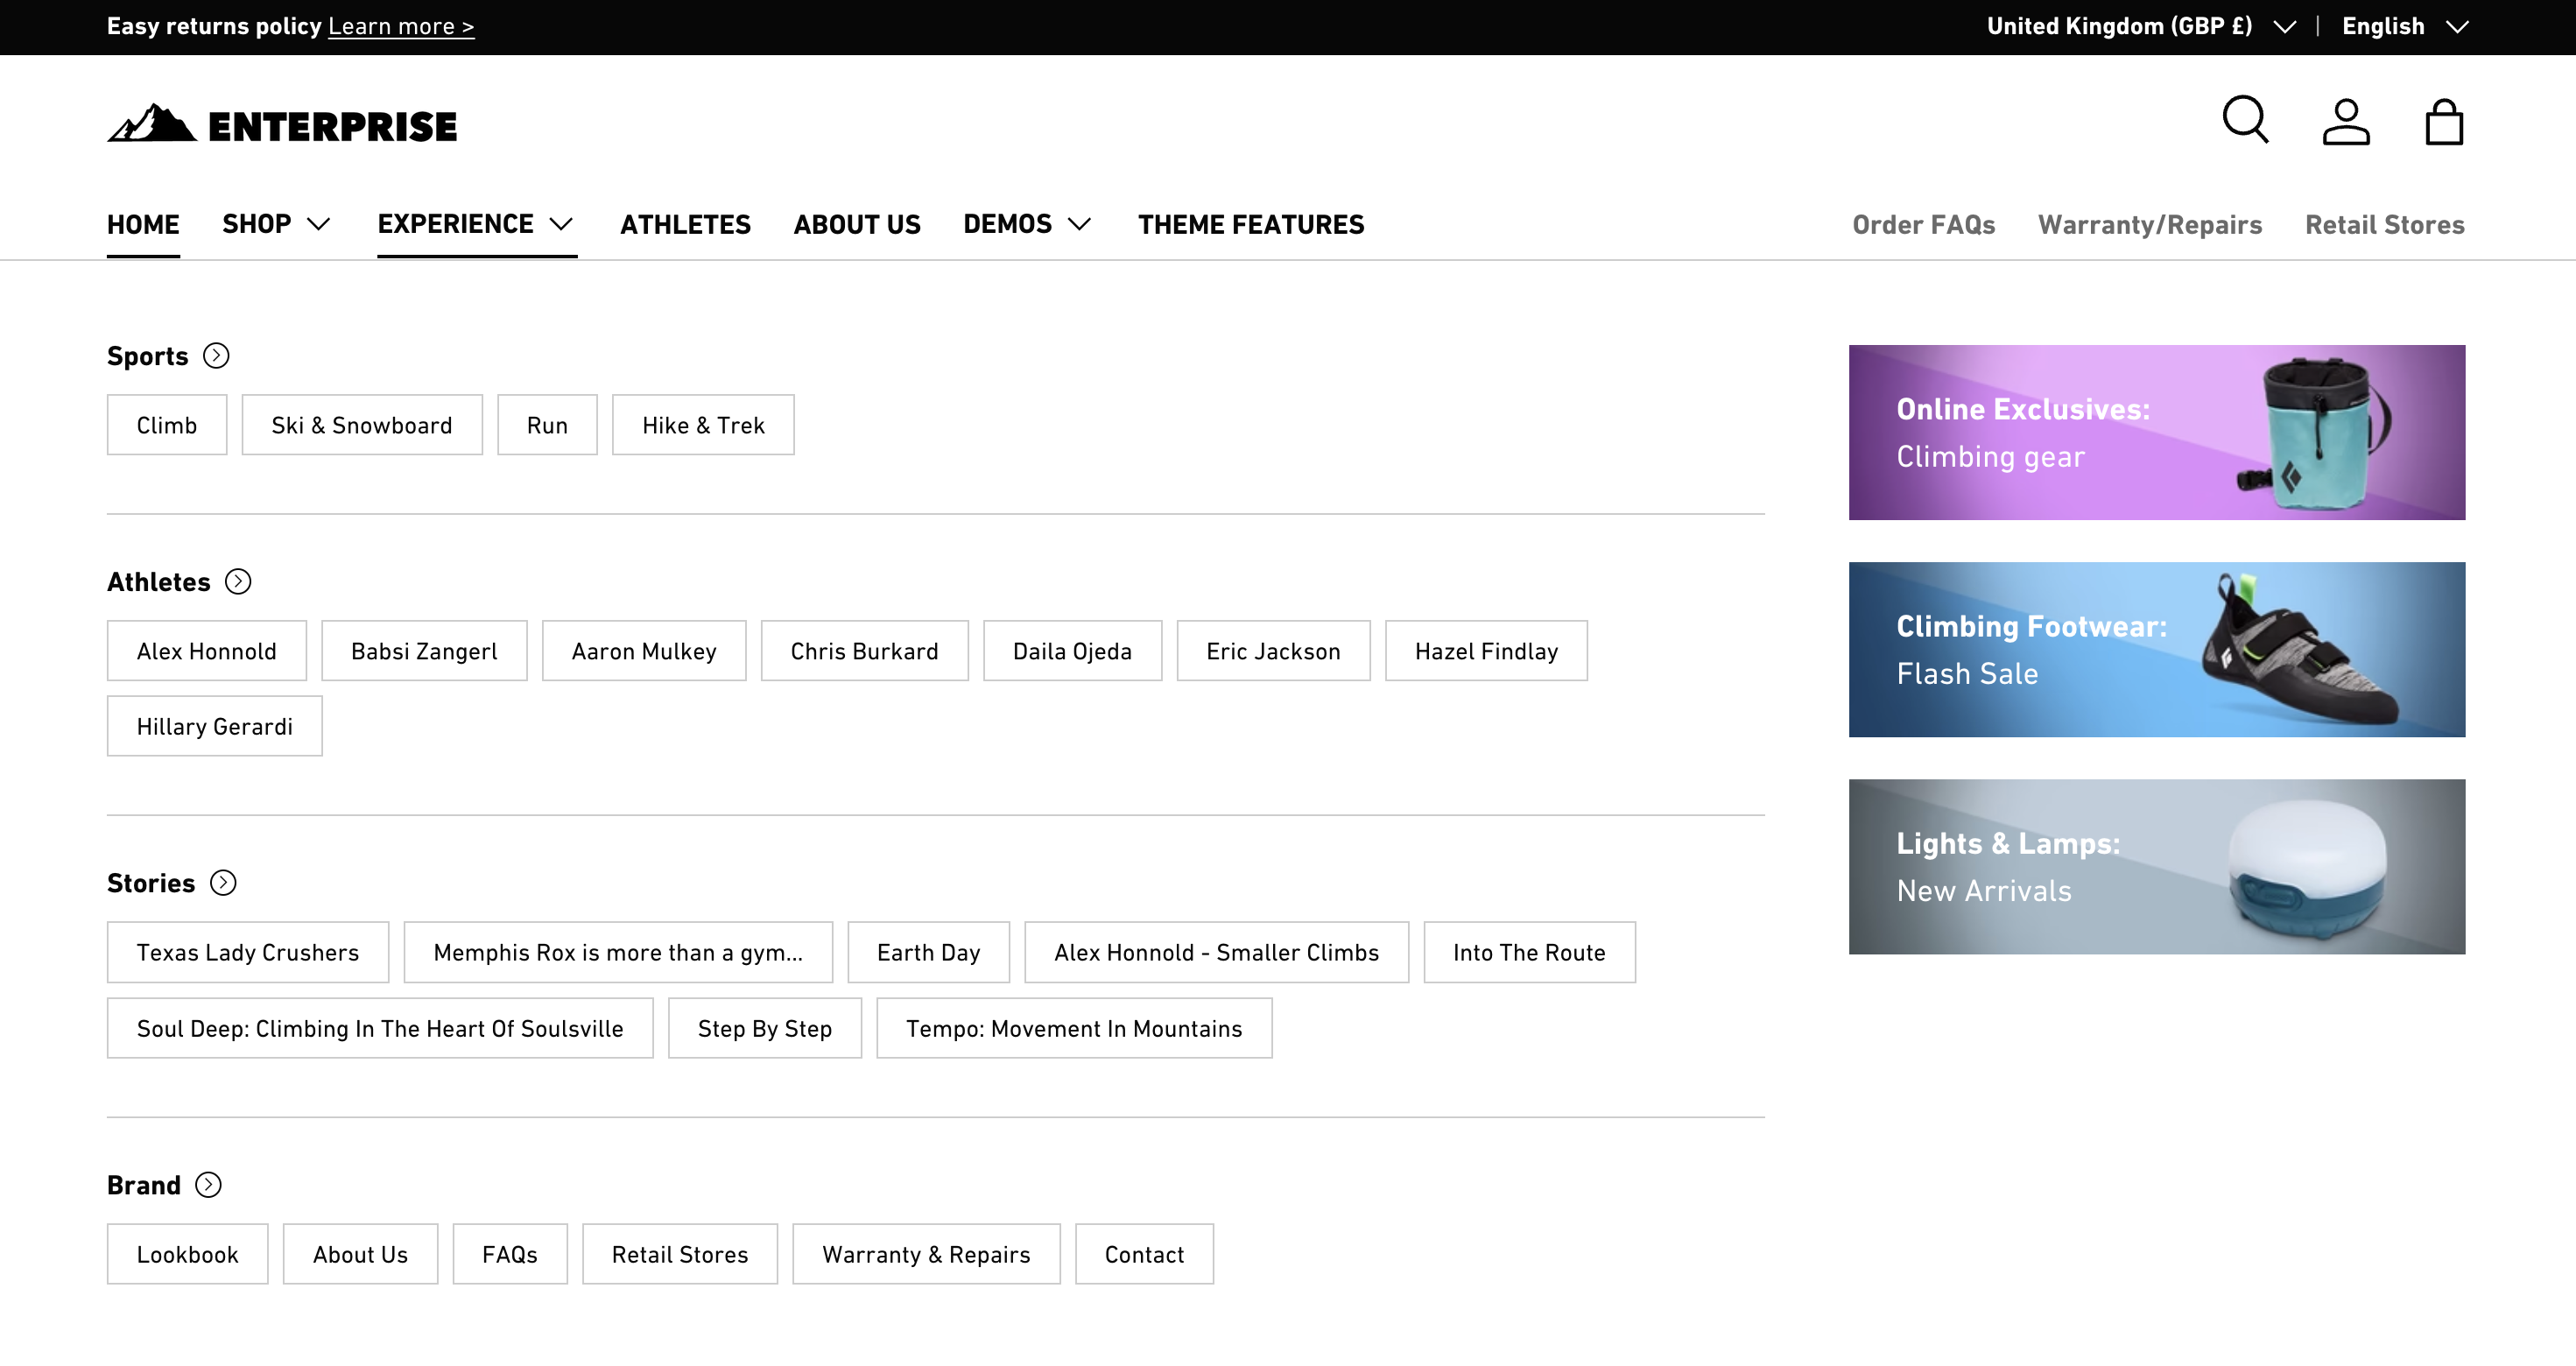Select athlete Aaron Mulkey

tap(644, 651)
